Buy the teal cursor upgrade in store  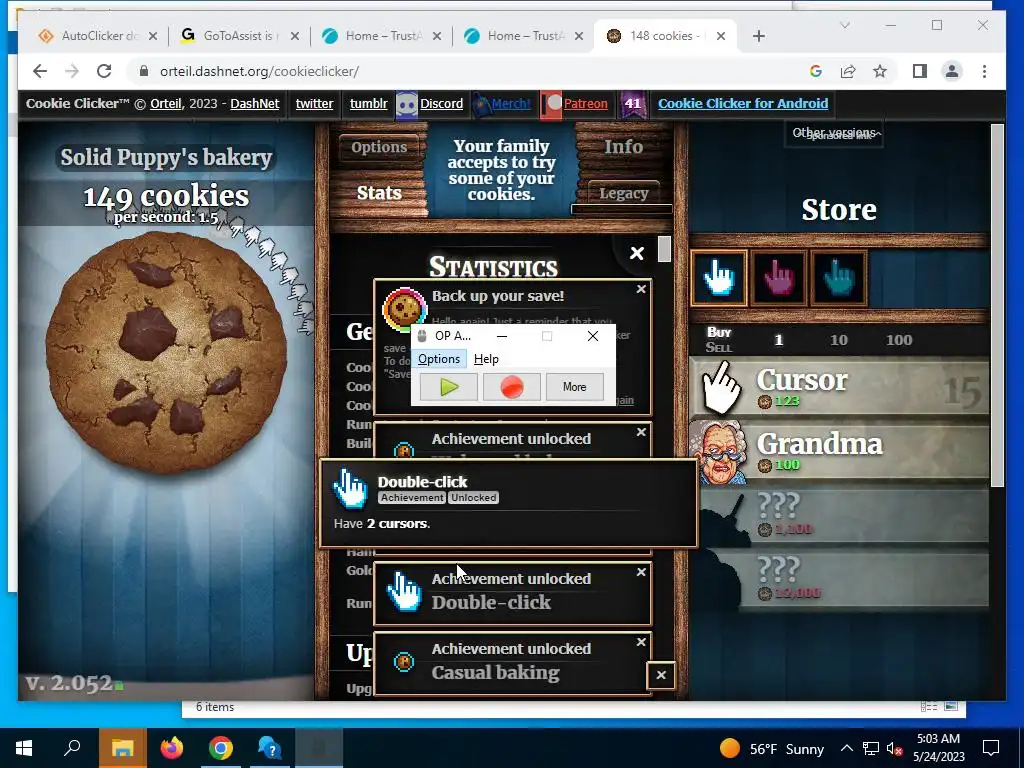coord(839,278)
